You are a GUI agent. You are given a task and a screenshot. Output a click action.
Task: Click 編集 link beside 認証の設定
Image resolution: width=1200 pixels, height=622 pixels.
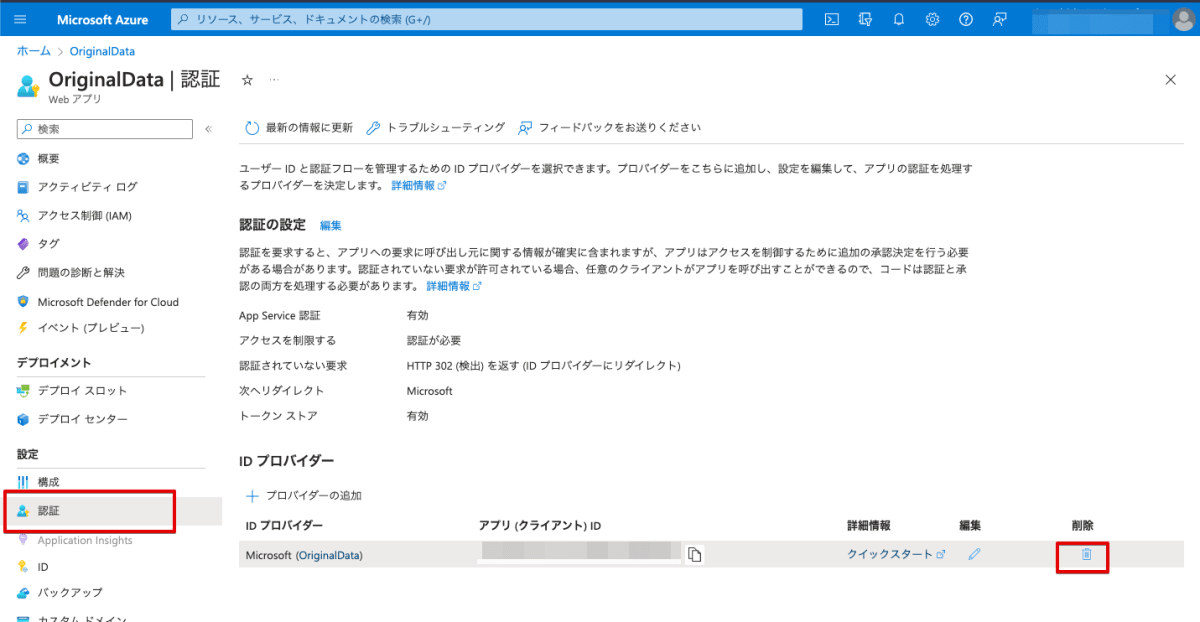point(331,225)
